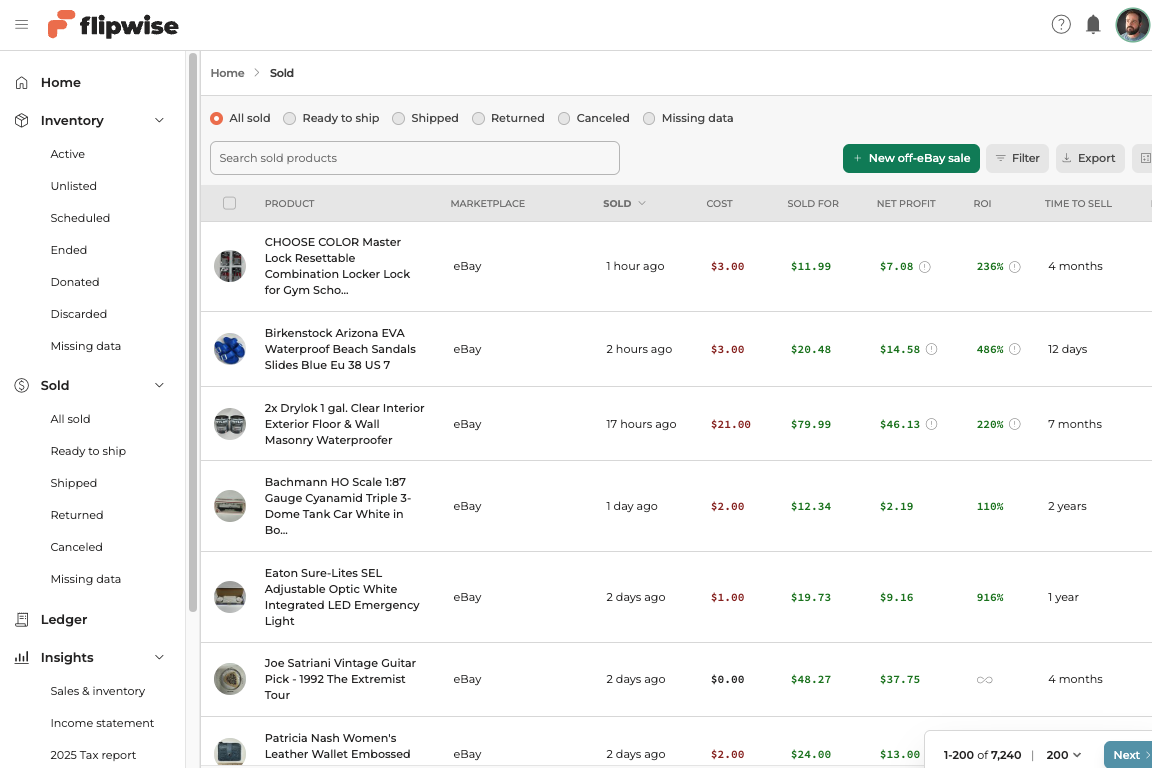Open the 200 per-page dropdown
The height and width of the screenshot is (768, 1152).
pyautogui.click(x=1064, y=755)
